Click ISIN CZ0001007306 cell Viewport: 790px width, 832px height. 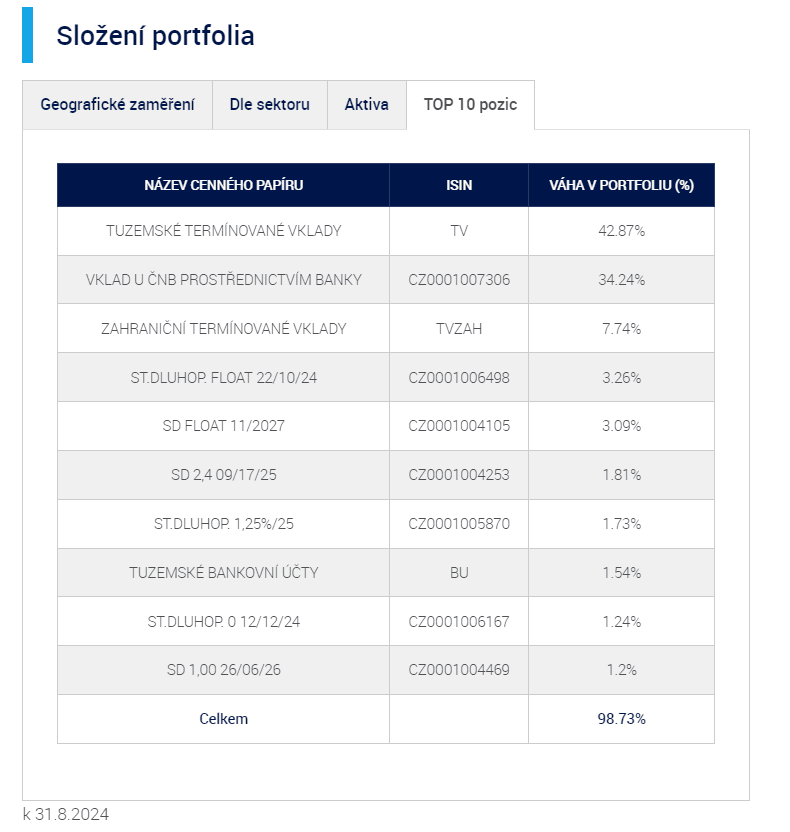459,280
